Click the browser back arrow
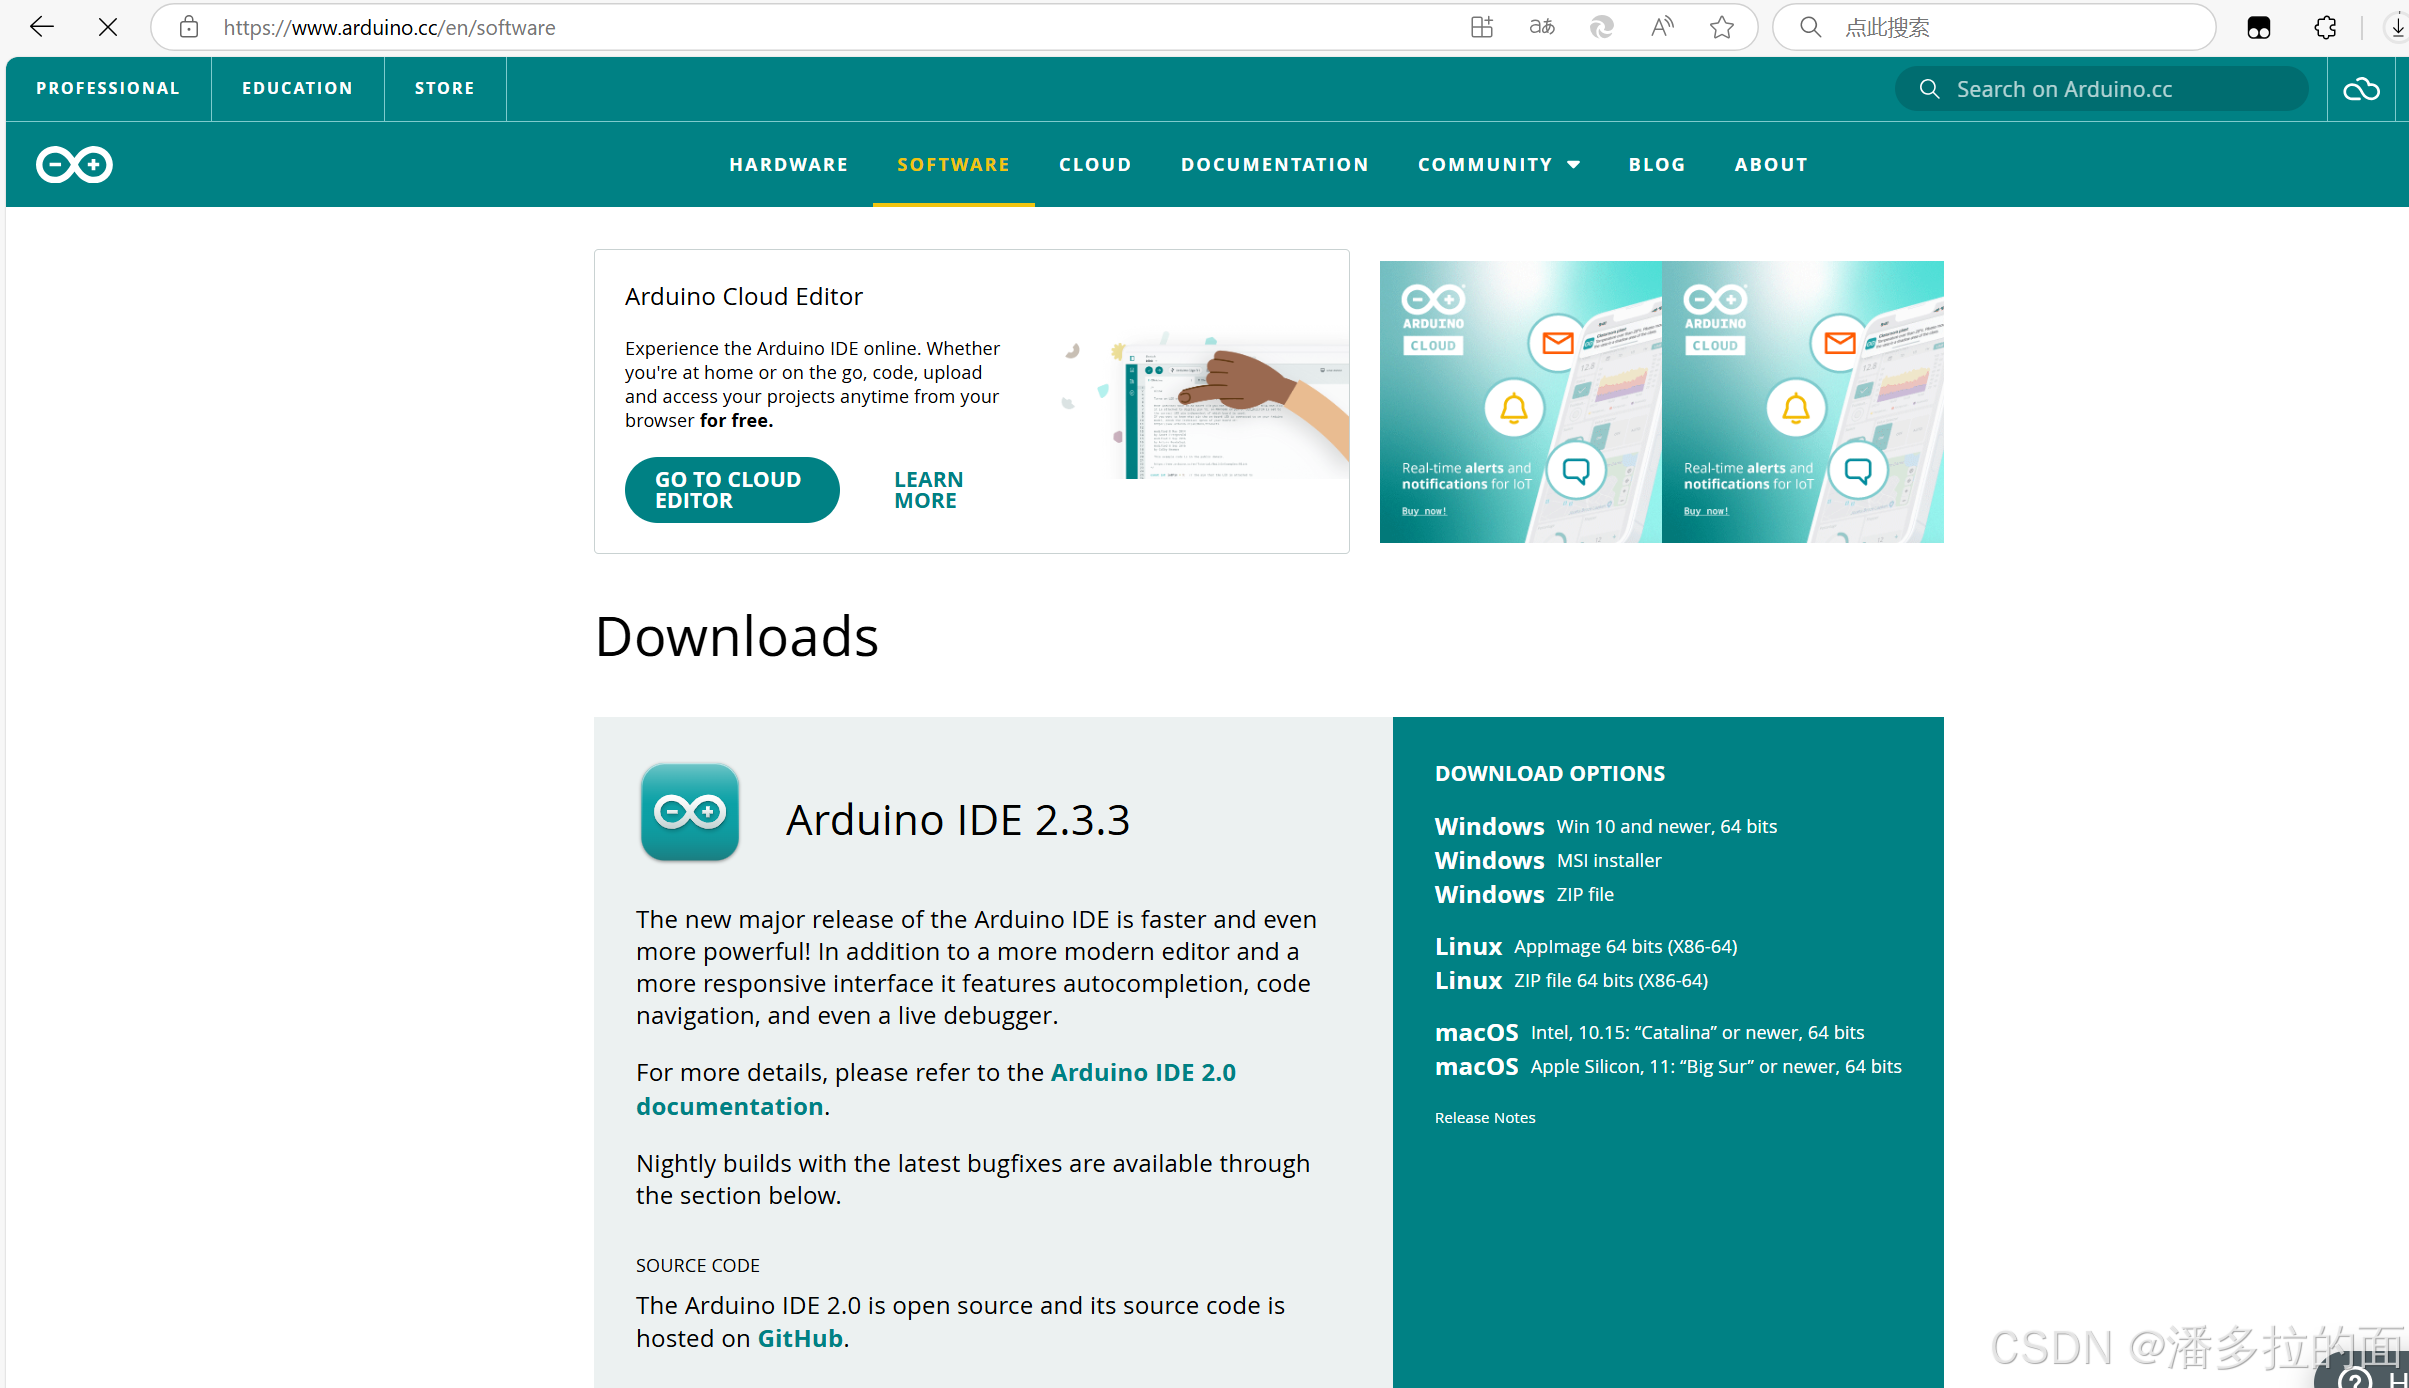The image size is (2409, 1388). point(42,27)
